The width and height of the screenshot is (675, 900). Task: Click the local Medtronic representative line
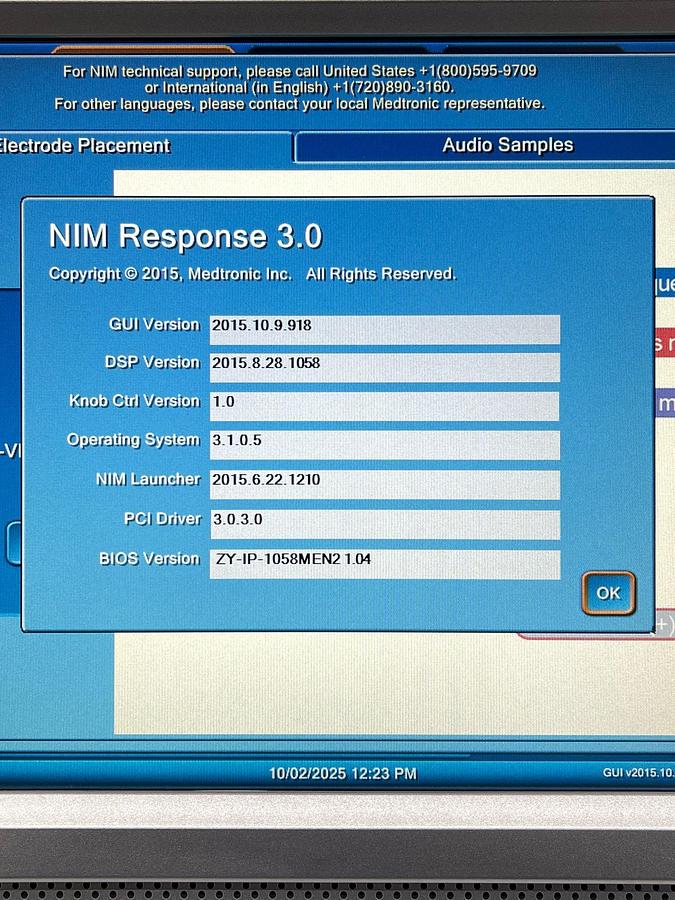click(x=299, y=104)
